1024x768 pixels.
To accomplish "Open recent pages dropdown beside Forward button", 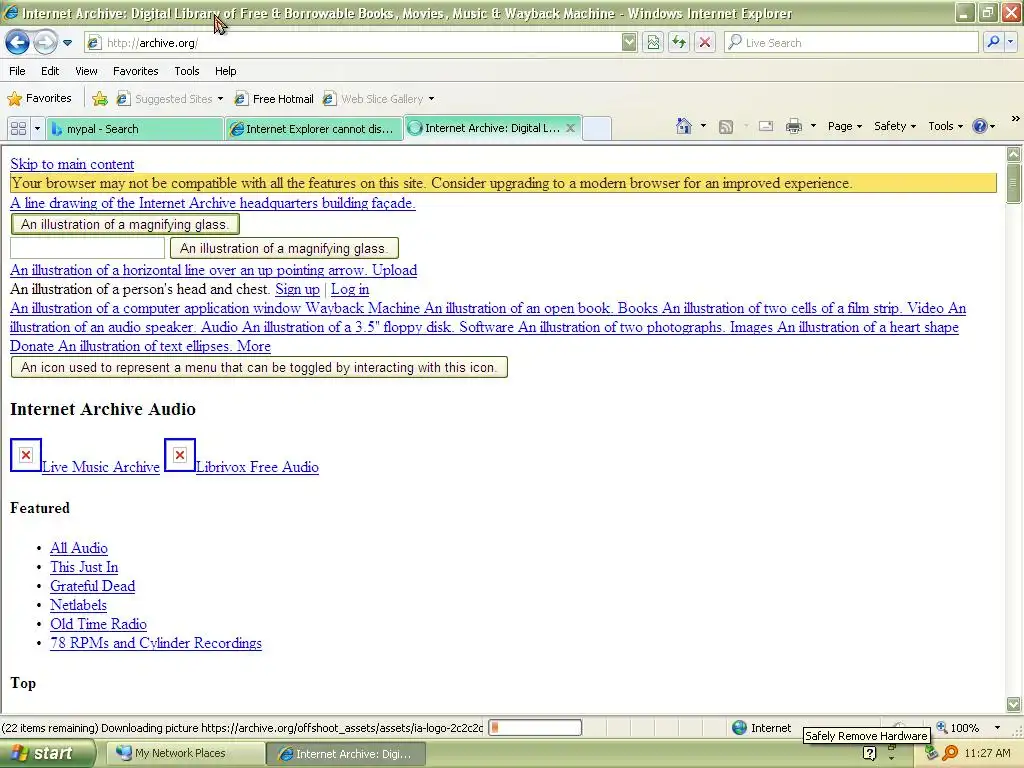I will 67,43.
